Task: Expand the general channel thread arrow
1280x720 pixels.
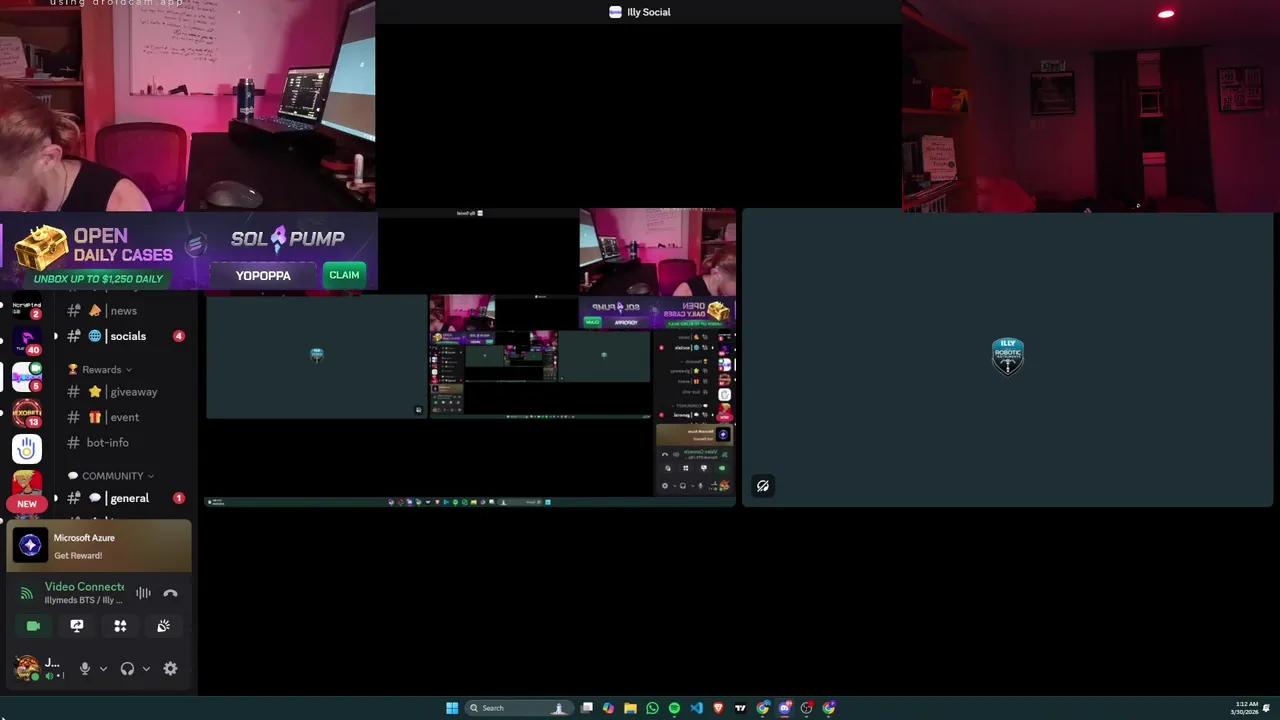Action: point(56,498)
